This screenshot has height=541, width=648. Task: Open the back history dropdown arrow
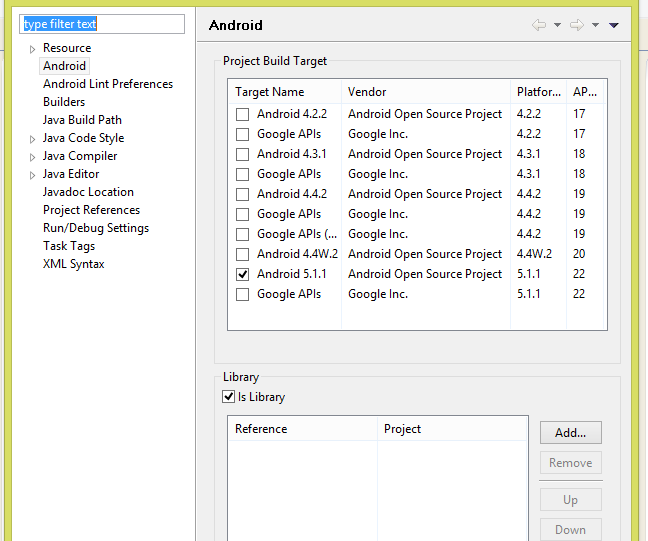(557, 26)
